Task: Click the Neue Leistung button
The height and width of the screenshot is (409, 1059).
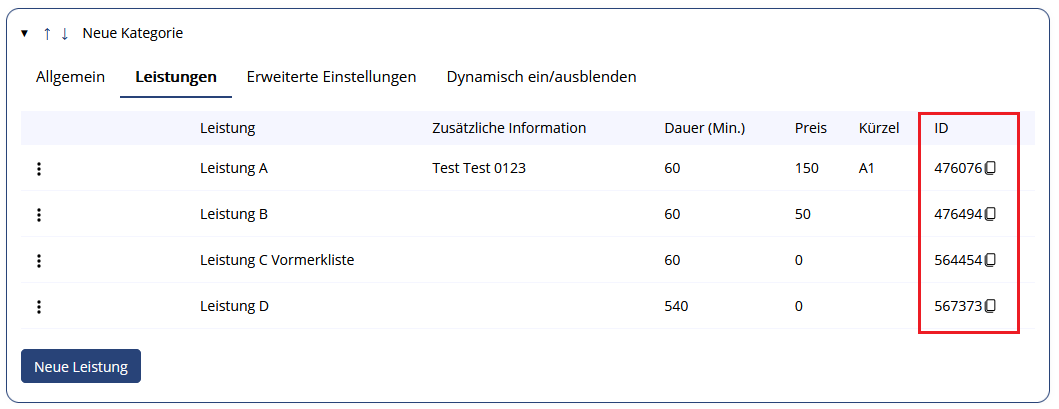Action: click(81, 366)
